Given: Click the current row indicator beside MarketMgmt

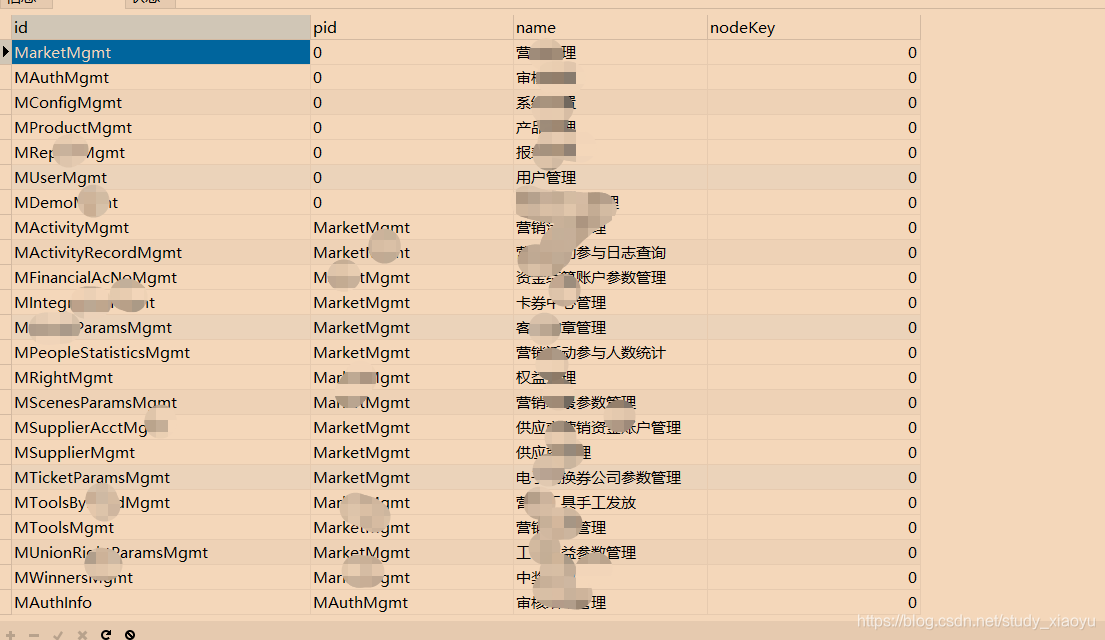Looking at the screenshot, I should (x=6, y=52).
